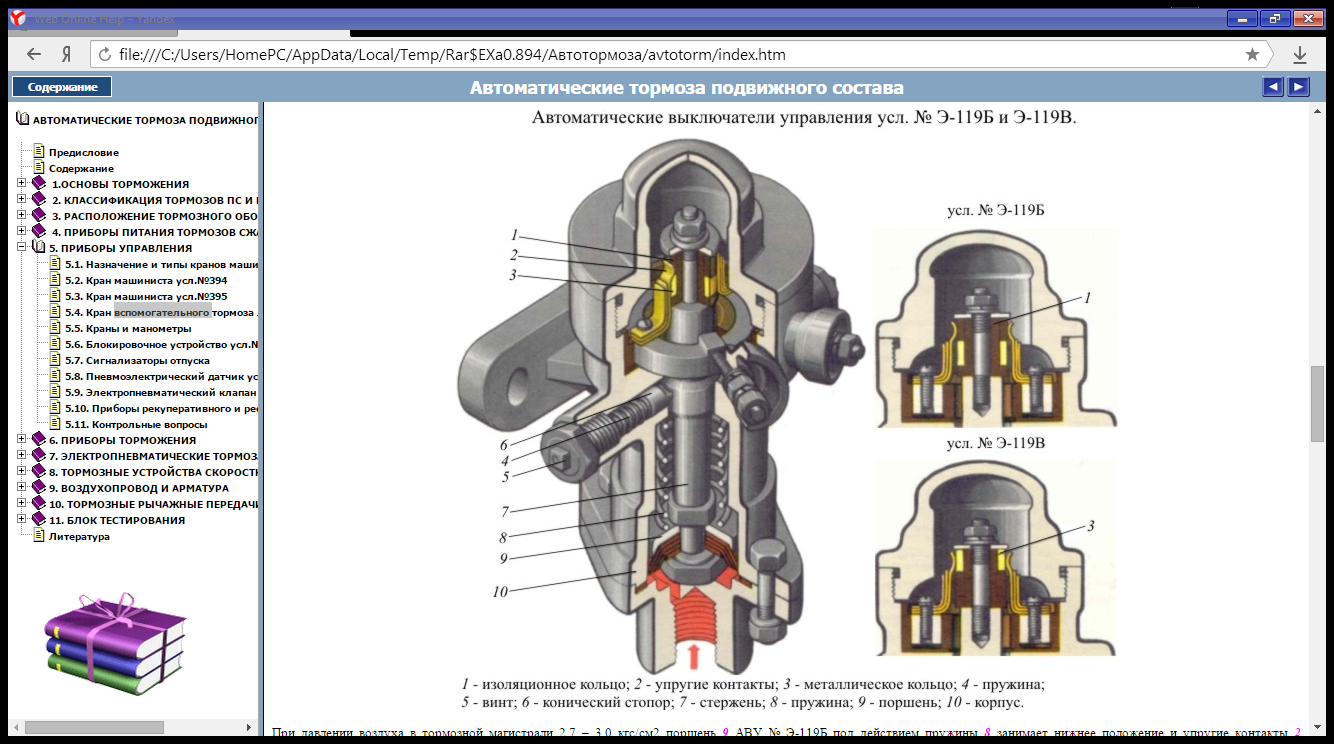Screen dimensions: 1334x744
Task: Click page icon beside Литература
Action: pos(40,536)
